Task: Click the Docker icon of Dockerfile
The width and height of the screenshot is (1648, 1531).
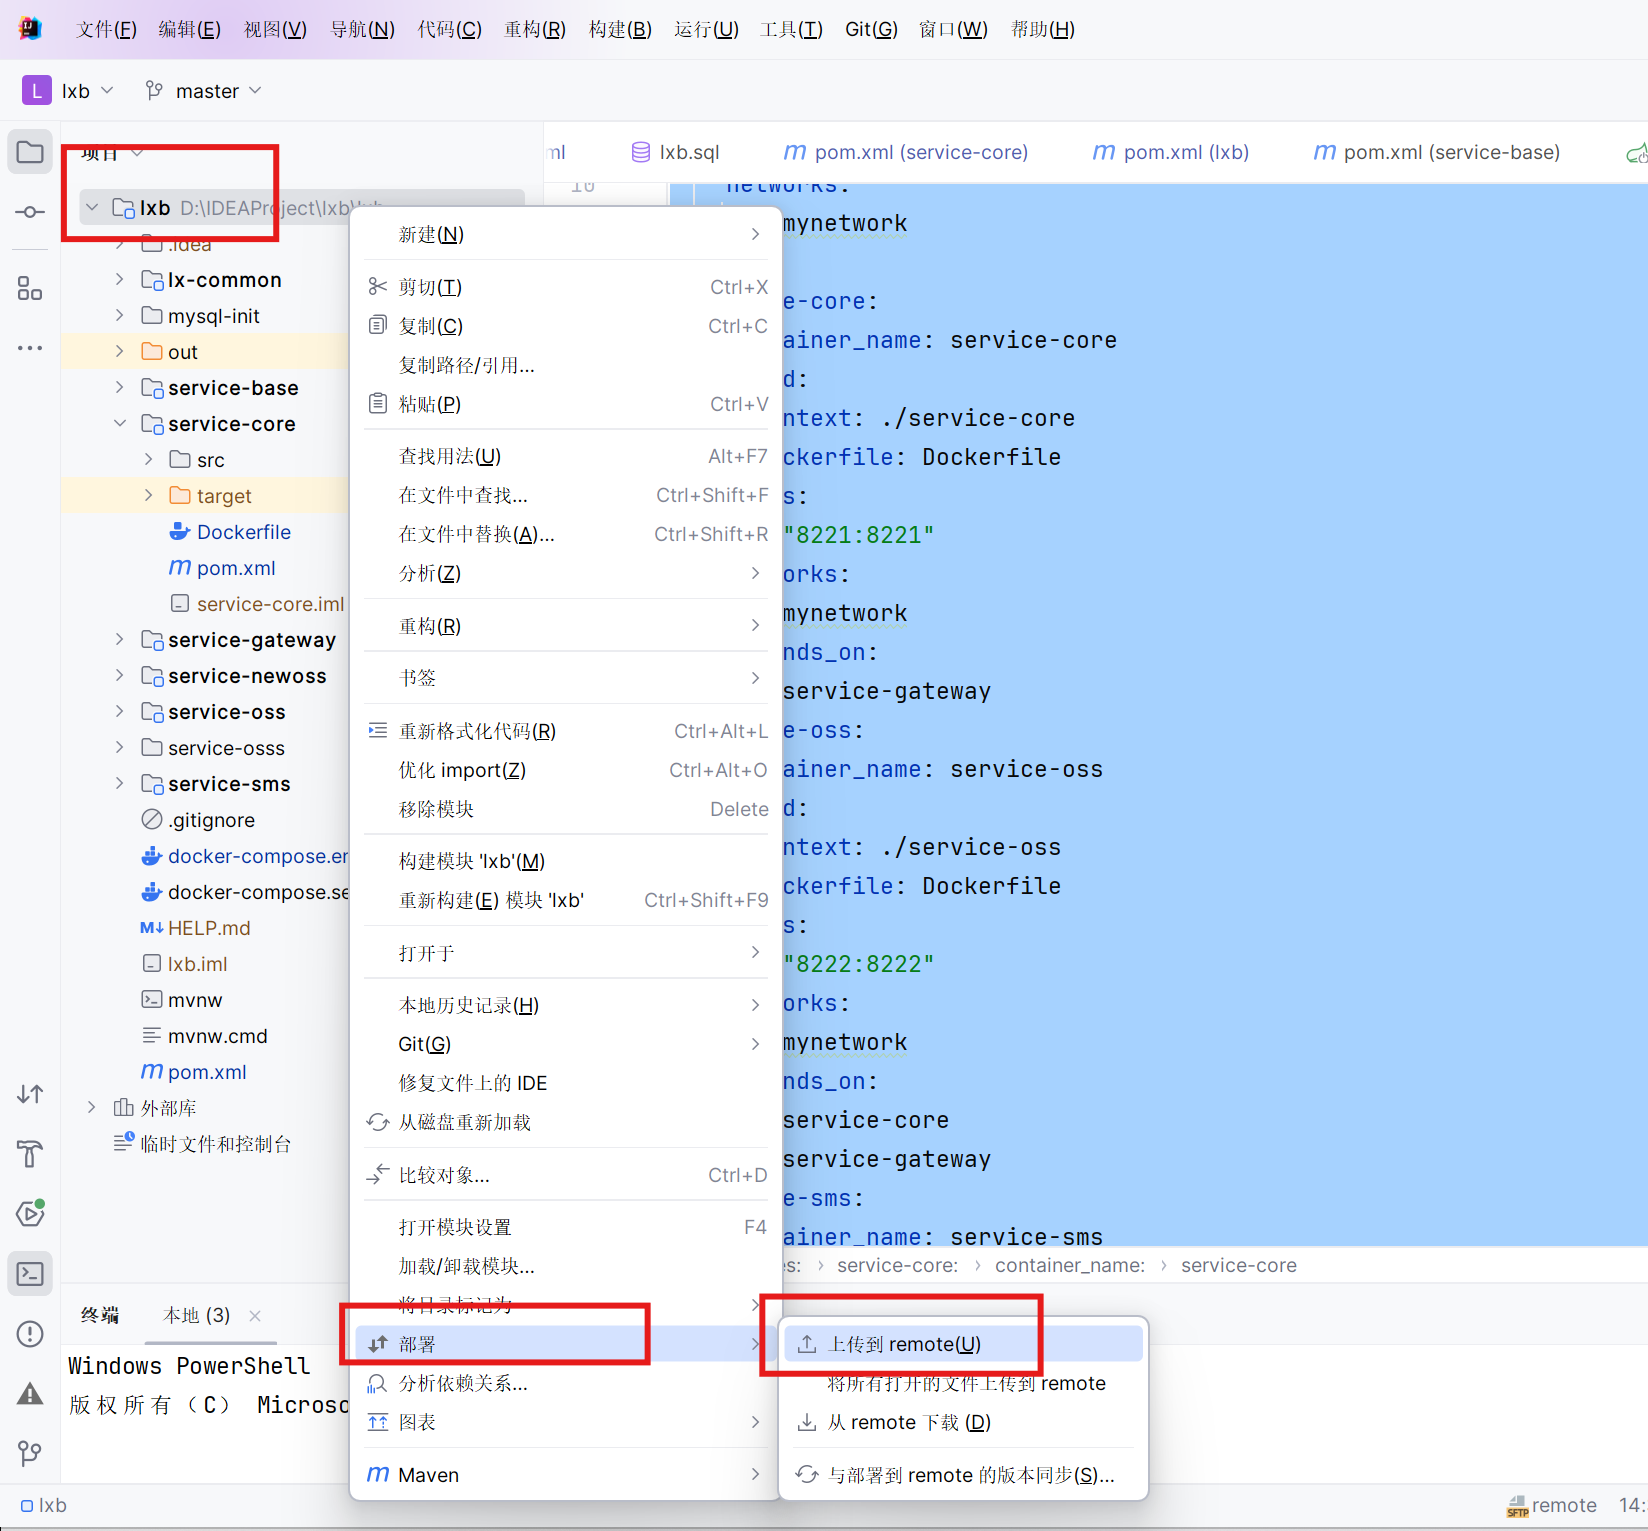Action: 180,531
